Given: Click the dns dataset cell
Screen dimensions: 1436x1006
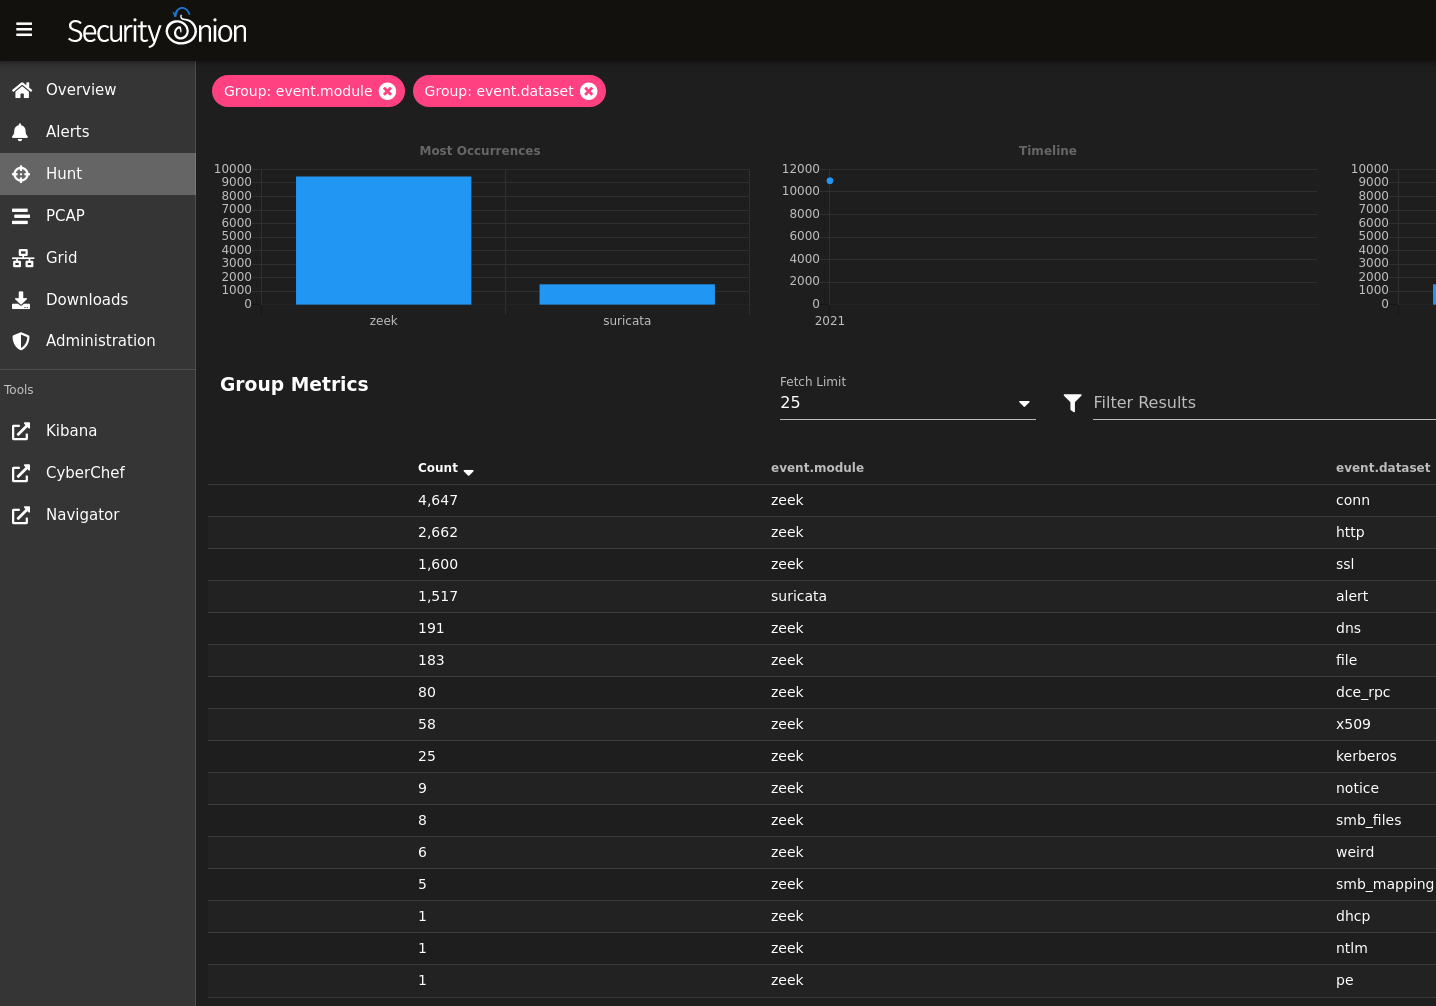Looking at the screenshot, I should click(1348, 628).
